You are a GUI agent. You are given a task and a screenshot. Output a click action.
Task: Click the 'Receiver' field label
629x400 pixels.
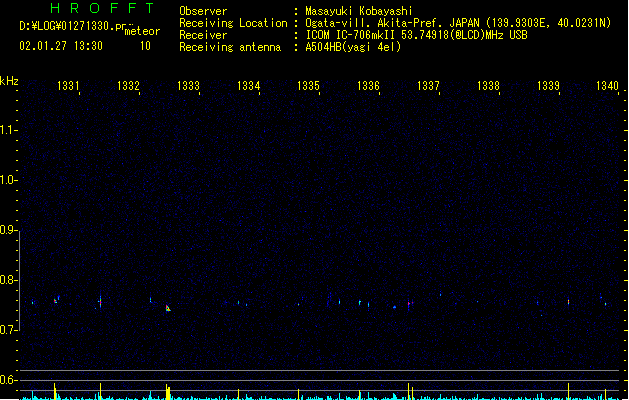tap(203, 35)
